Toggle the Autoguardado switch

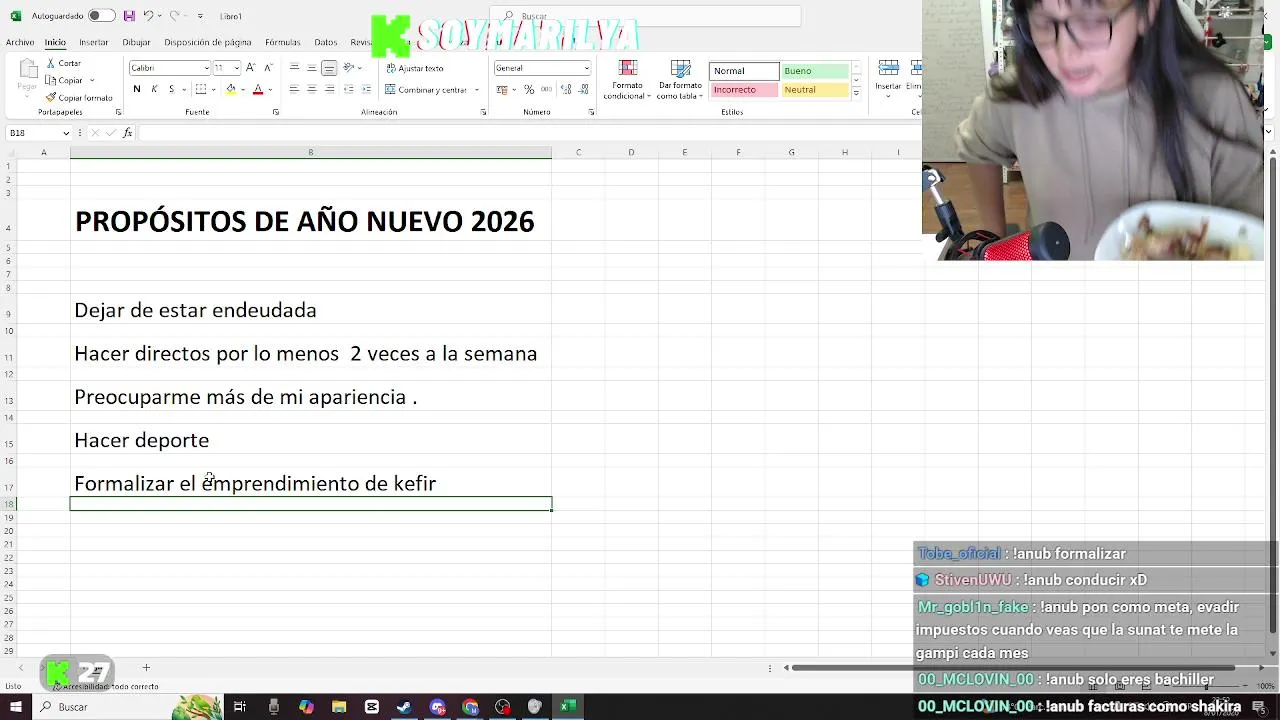point(101,16)
